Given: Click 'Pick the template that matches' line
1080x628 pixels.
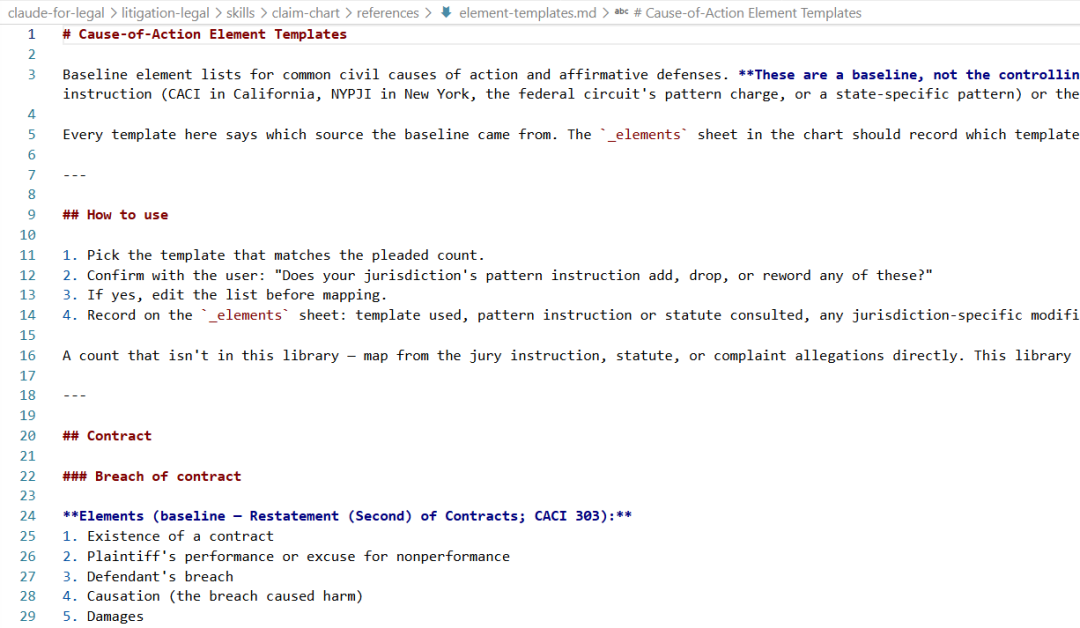Looking at the screenshot, I should (273, 255).
